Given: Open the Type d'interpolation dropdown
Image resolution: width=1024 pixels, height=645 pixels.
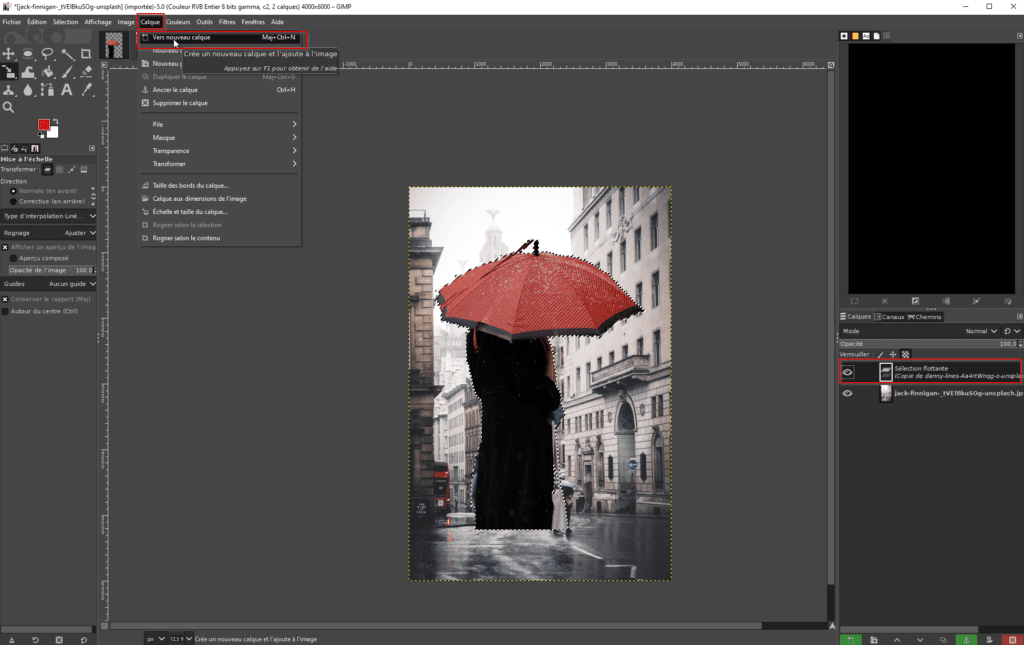Looking at the screenshot, I should (x=49, y=215).
